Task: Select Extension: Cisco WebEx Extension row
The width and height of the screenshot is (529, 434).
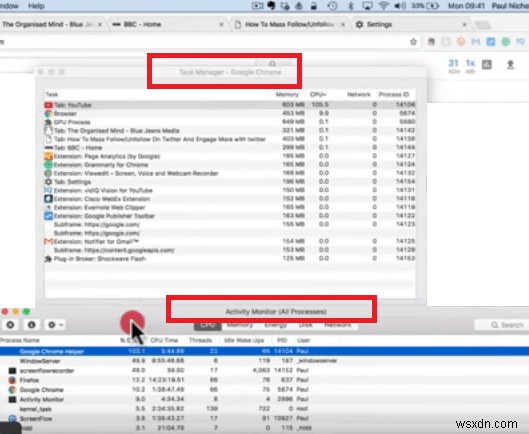Action: pyautogui.click(x=230, y=199)
